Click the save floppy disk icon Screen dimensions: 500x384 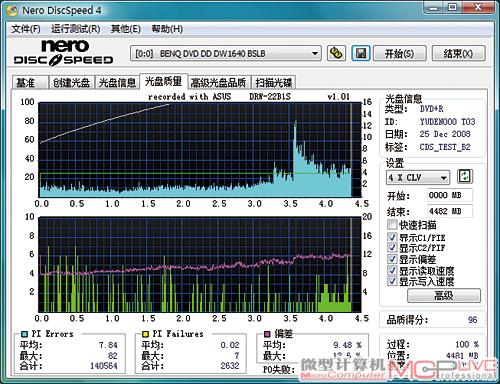361,53
